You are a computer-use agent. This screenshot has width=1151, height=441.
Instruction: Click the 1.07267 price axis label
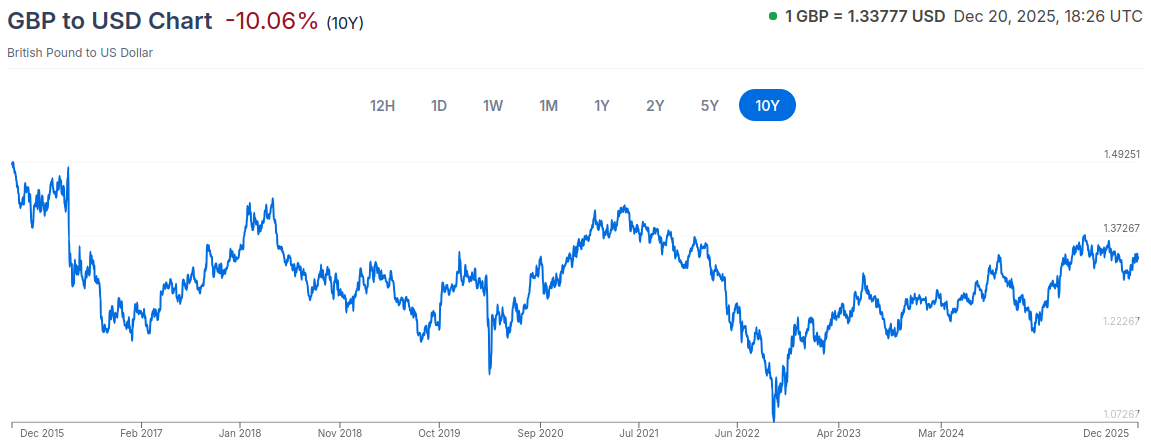tap(1122, 413)
